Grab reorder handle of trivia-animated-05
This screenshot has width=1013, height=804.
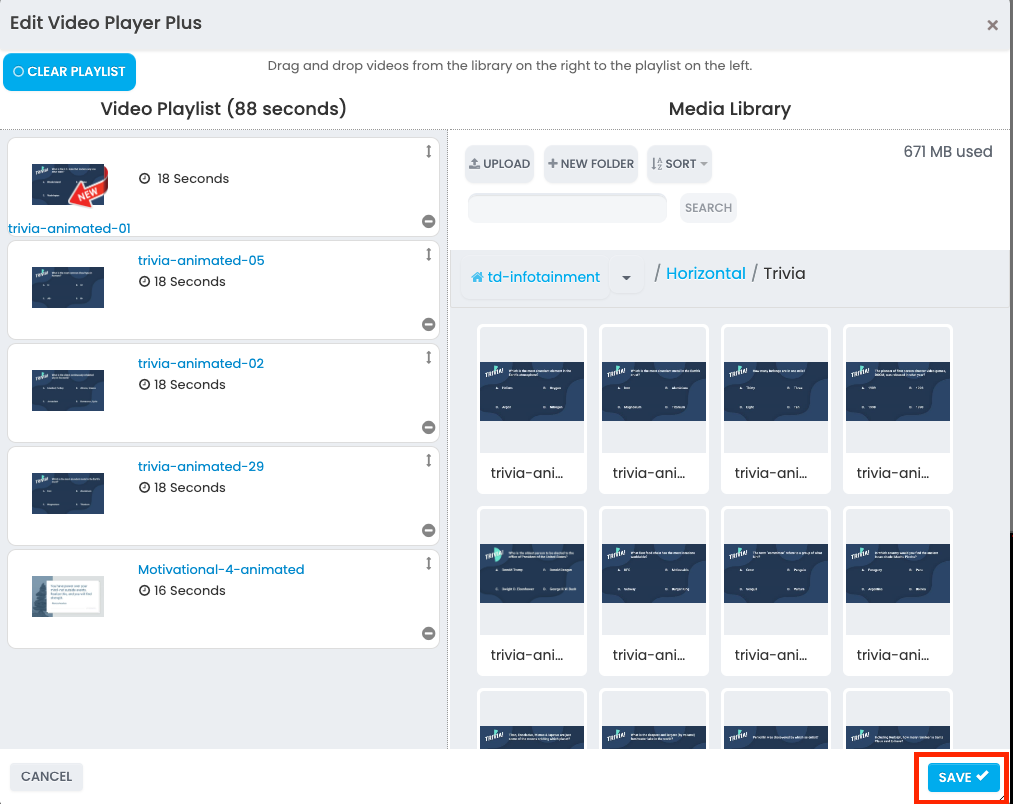(428, 255)
